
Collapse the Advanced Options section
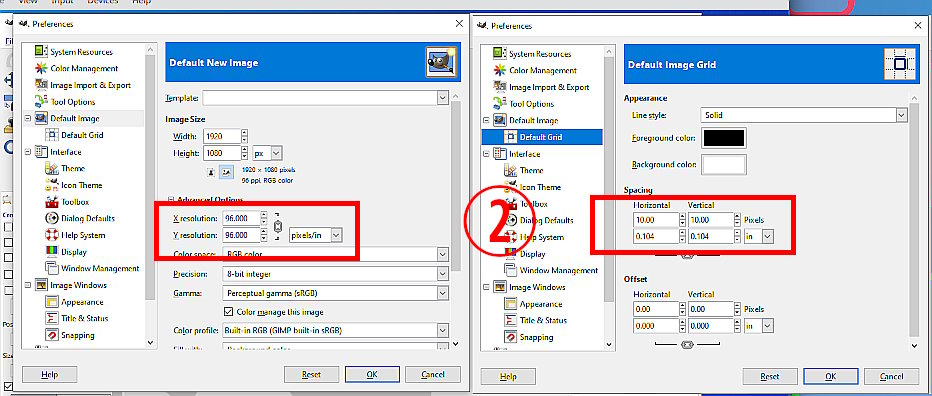[170, 200]
